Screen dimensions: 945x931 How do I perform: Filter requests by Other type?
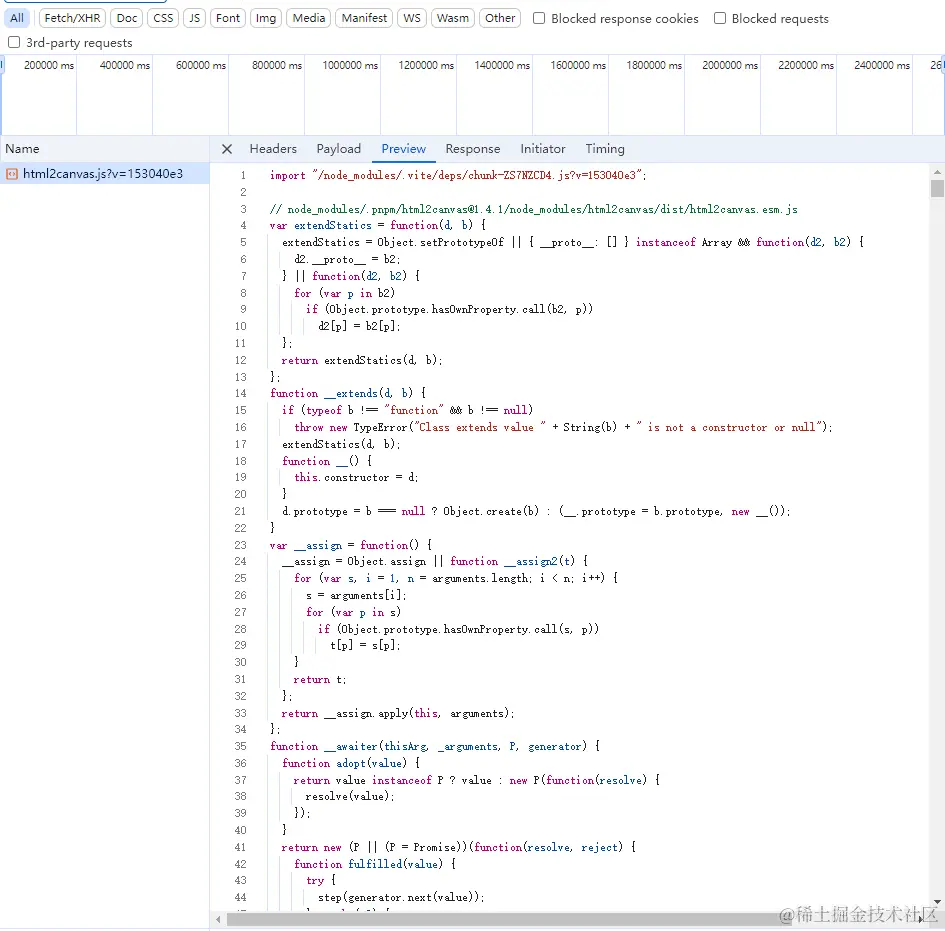tap(500, 18)
